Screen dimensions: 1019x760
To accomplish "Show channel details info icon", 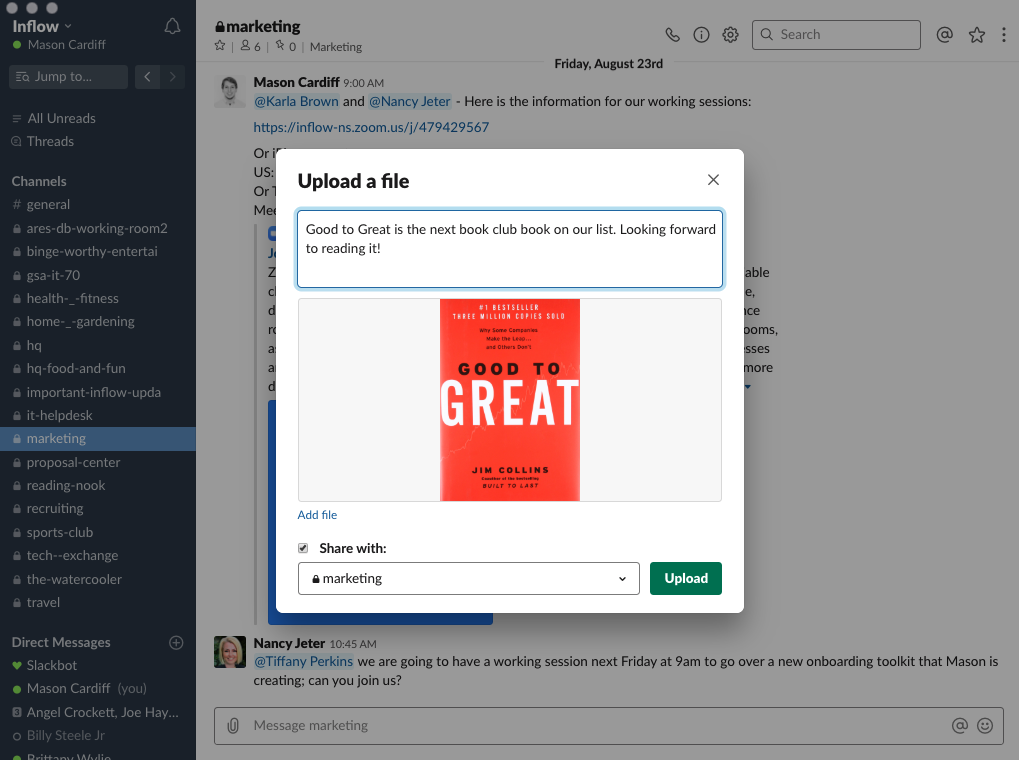I will 701,34.
